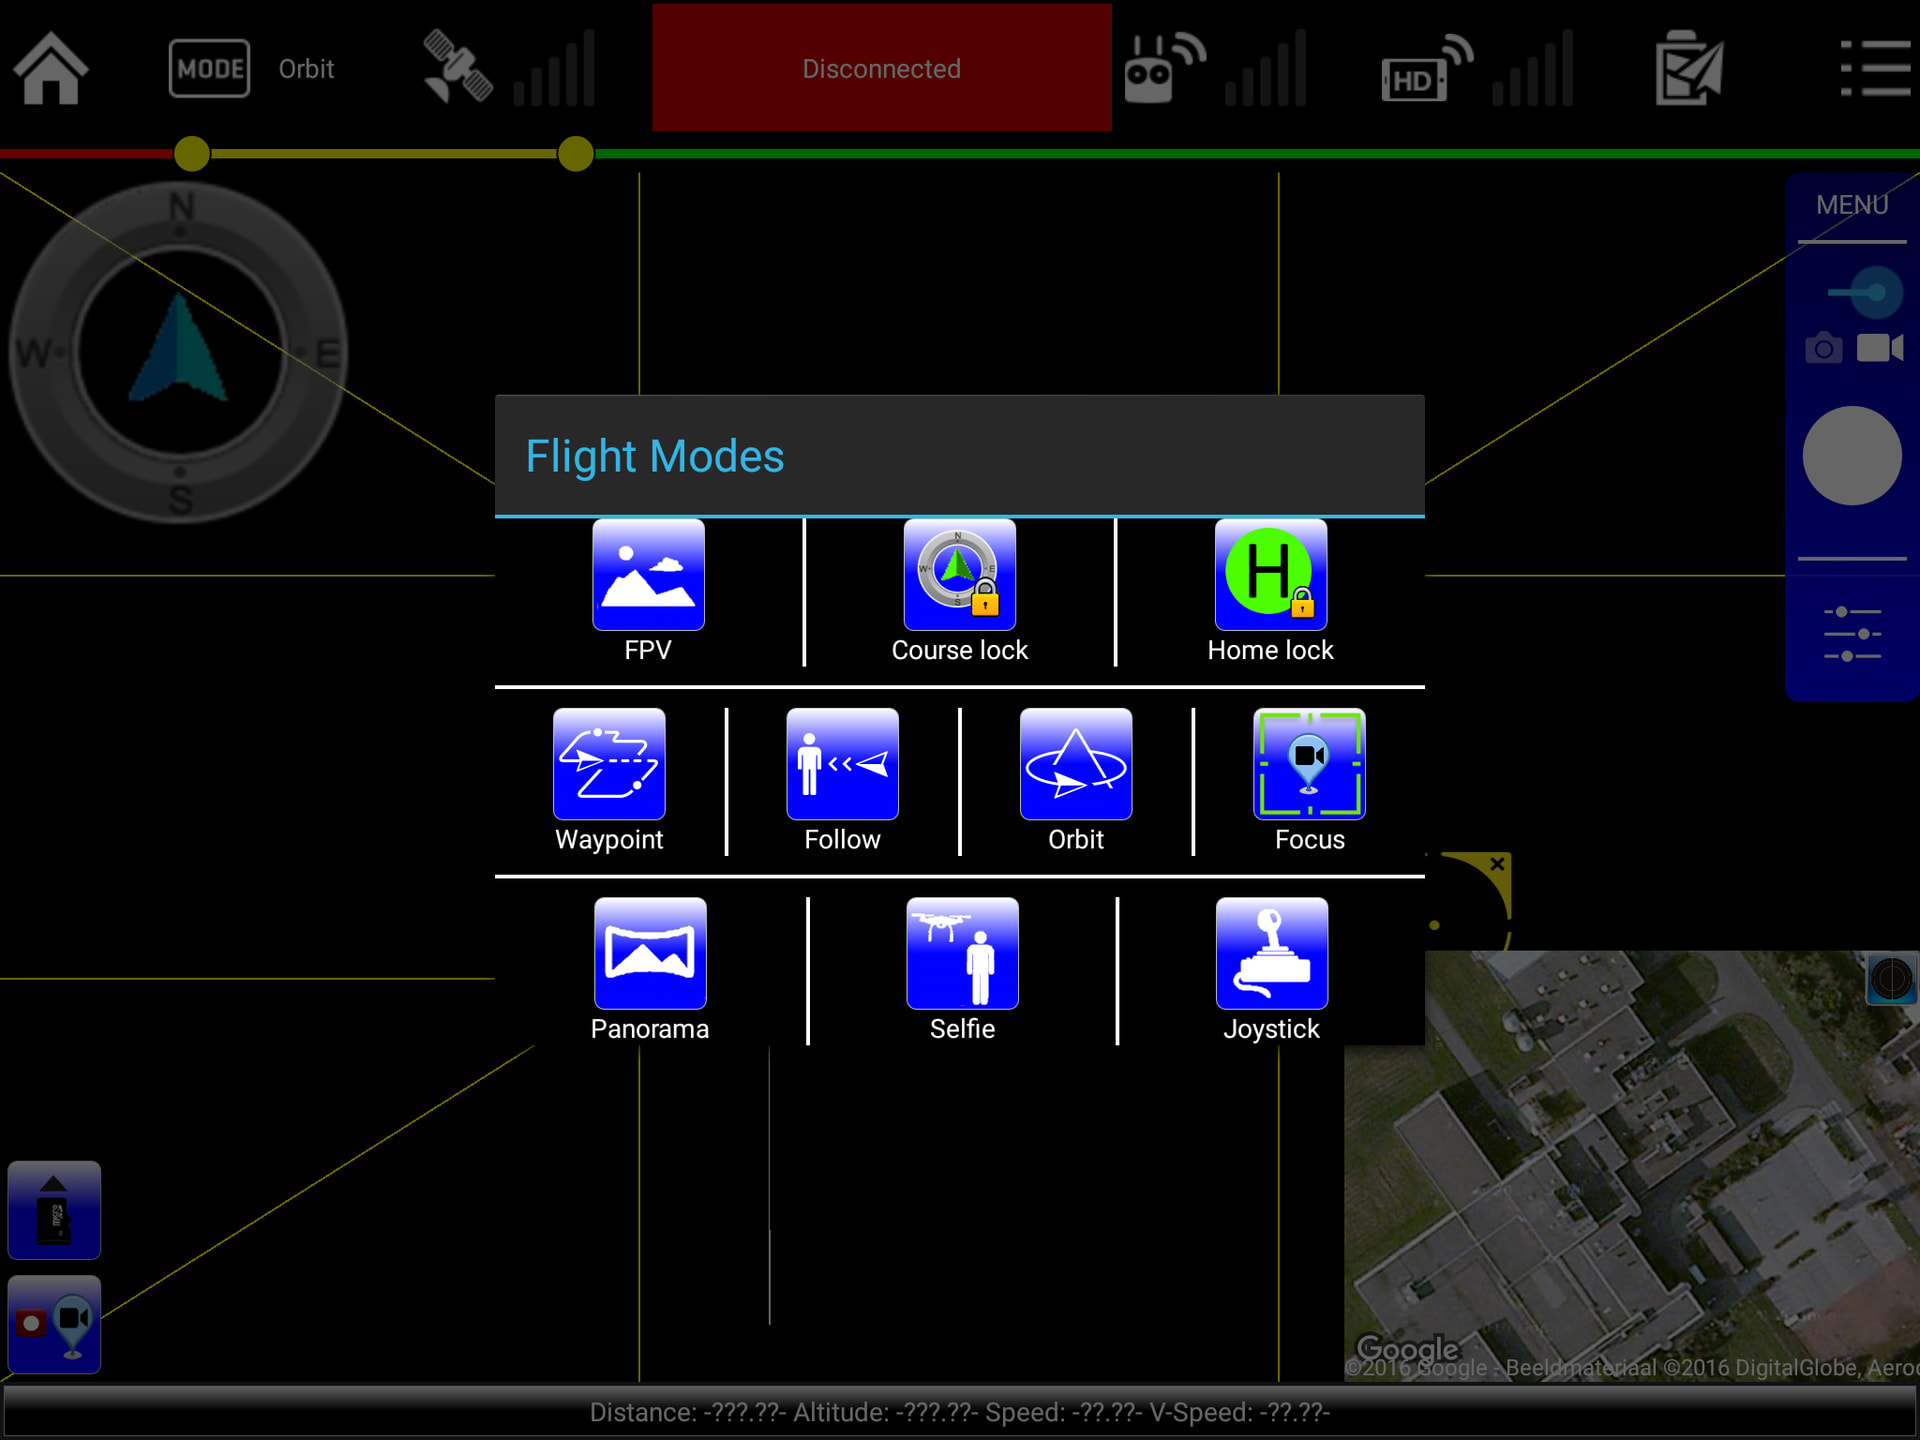Switch to video camera mode
Viewport: 1920px width, 1440px height.
point(1879,348)
